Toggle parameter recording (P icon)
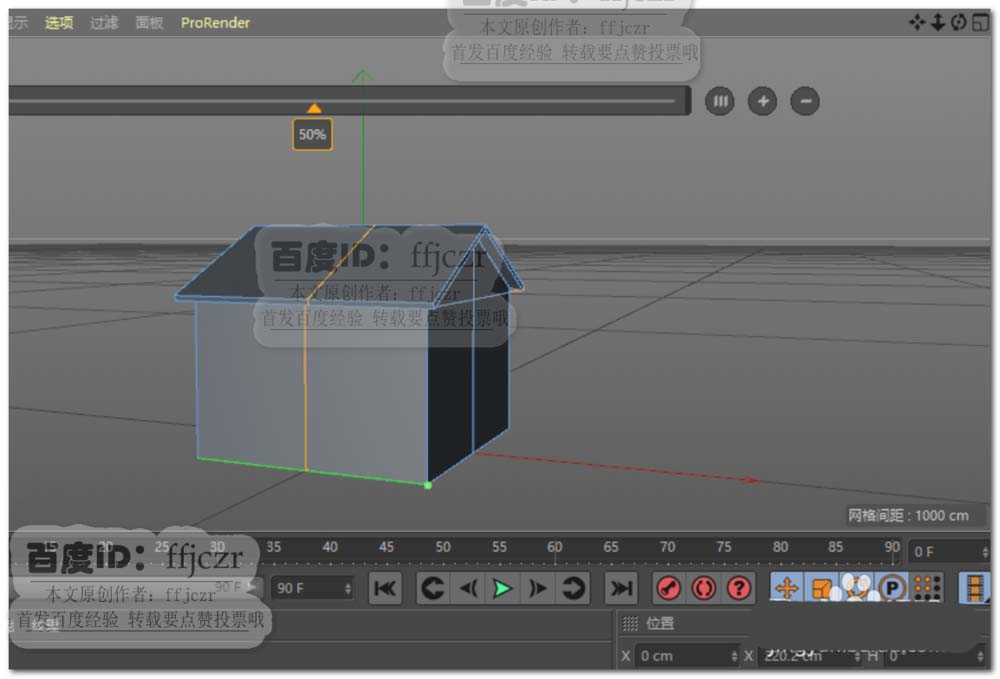The height and width of the screenshot is (679, 1000). tap(891, 588)
